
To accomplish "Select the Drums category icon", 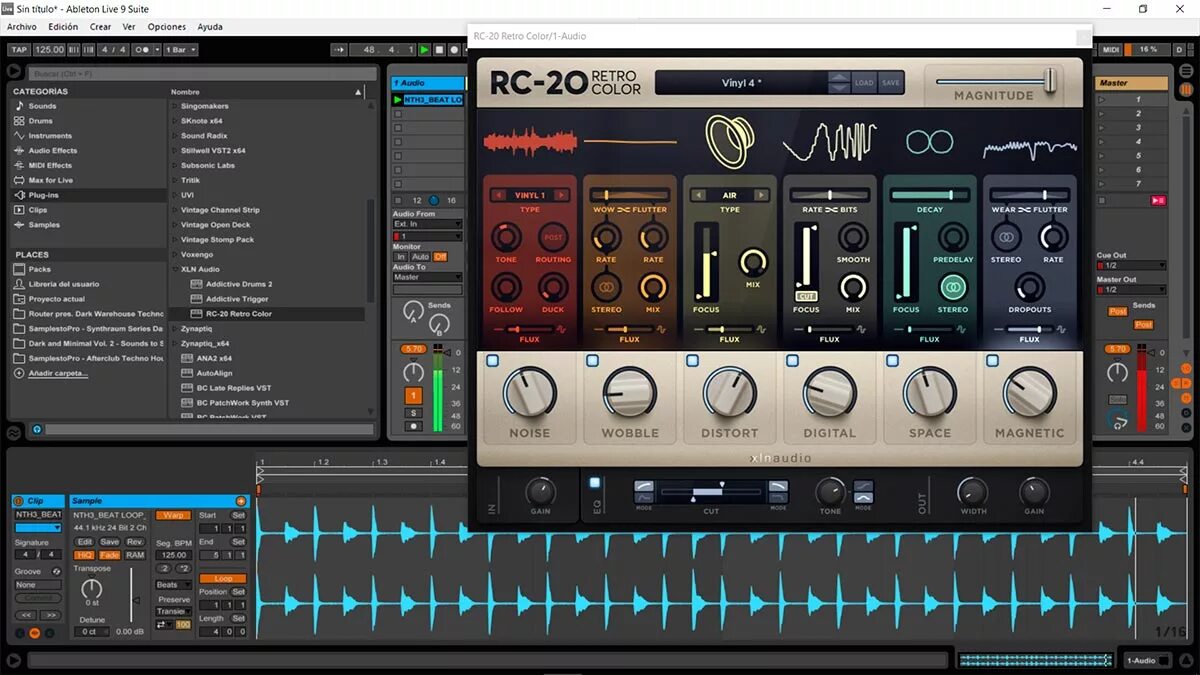I will point(19,121).
